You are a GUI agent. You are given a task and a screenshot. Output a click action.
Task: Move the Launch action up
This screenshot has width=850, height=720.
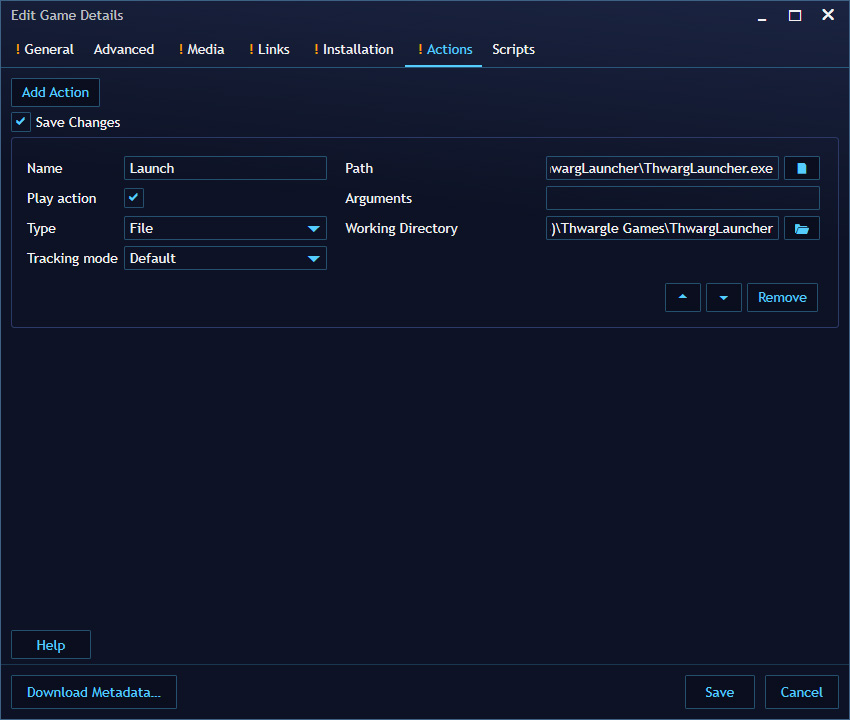tap(683, 297)
